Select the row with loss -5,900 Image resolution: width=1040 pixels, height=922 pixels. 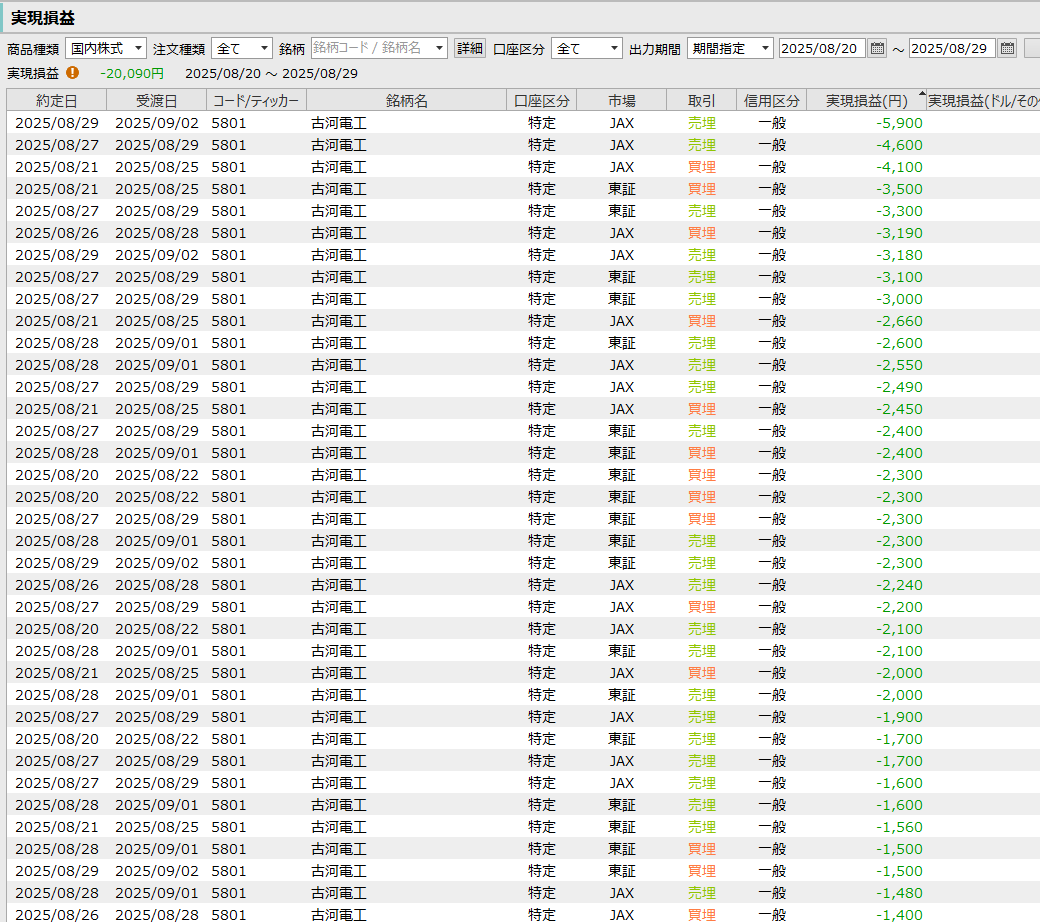pos(523,123)
